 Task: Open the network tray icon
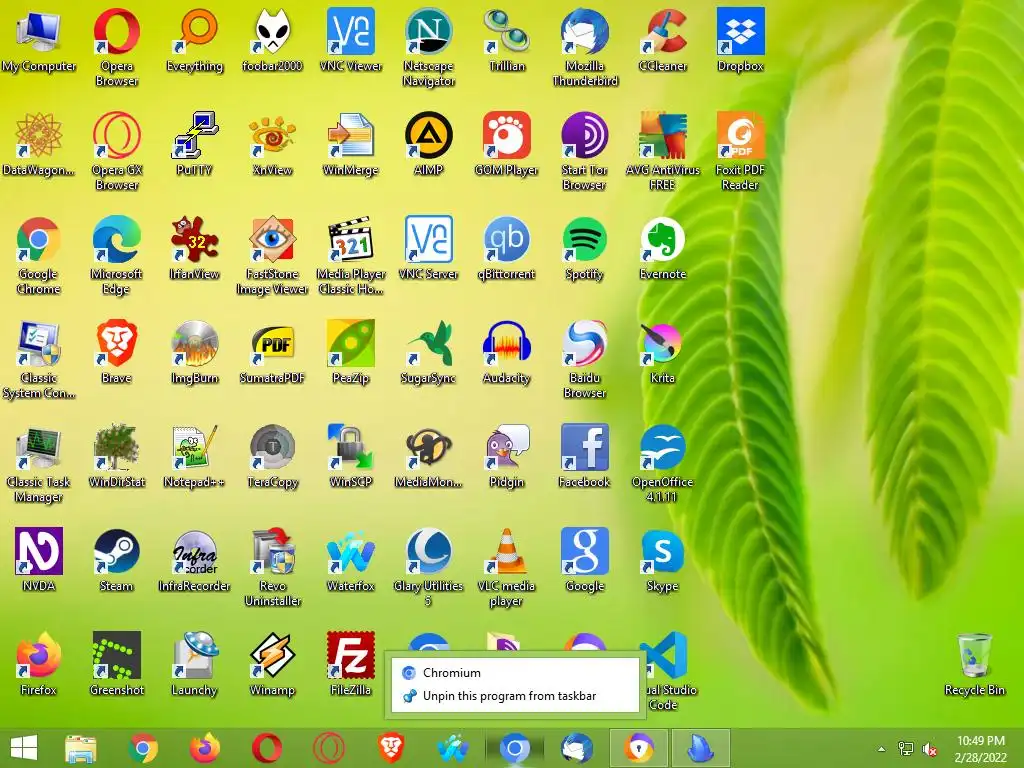point(906,749)
